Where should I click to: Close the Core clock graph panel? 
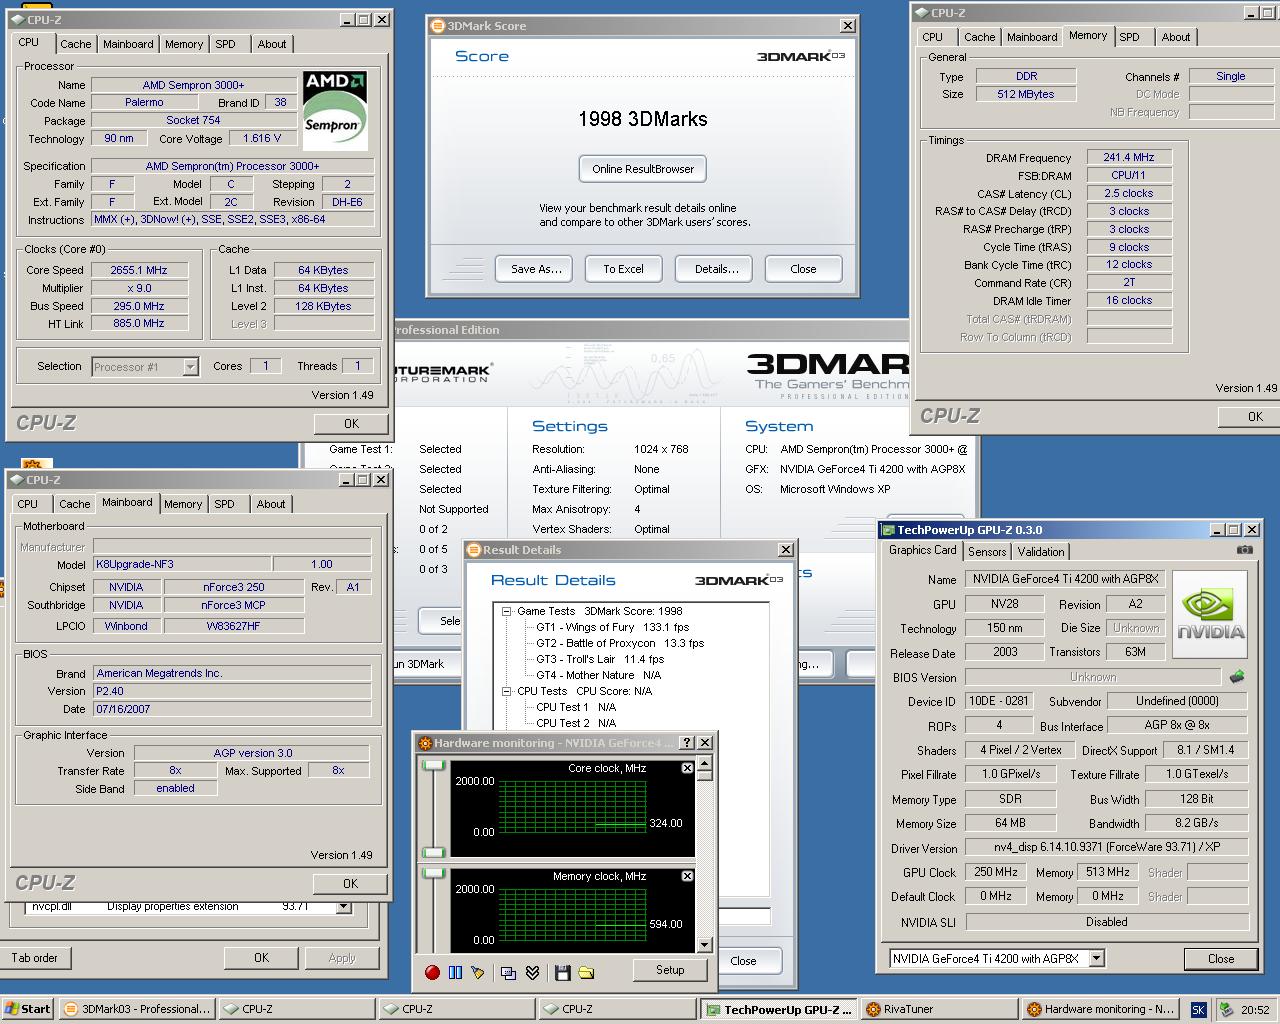point(687,768)
